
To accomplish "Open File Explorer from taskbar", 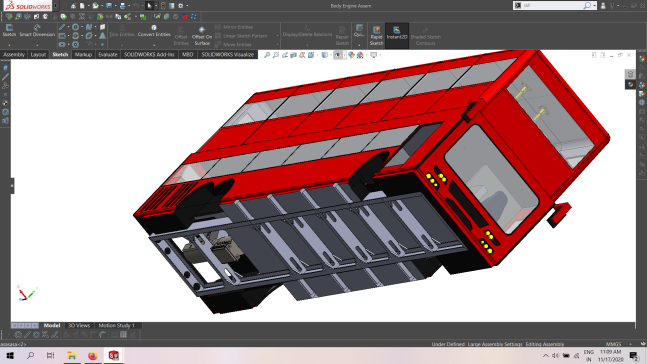I will pyautogui.click(x=72, y=355).
